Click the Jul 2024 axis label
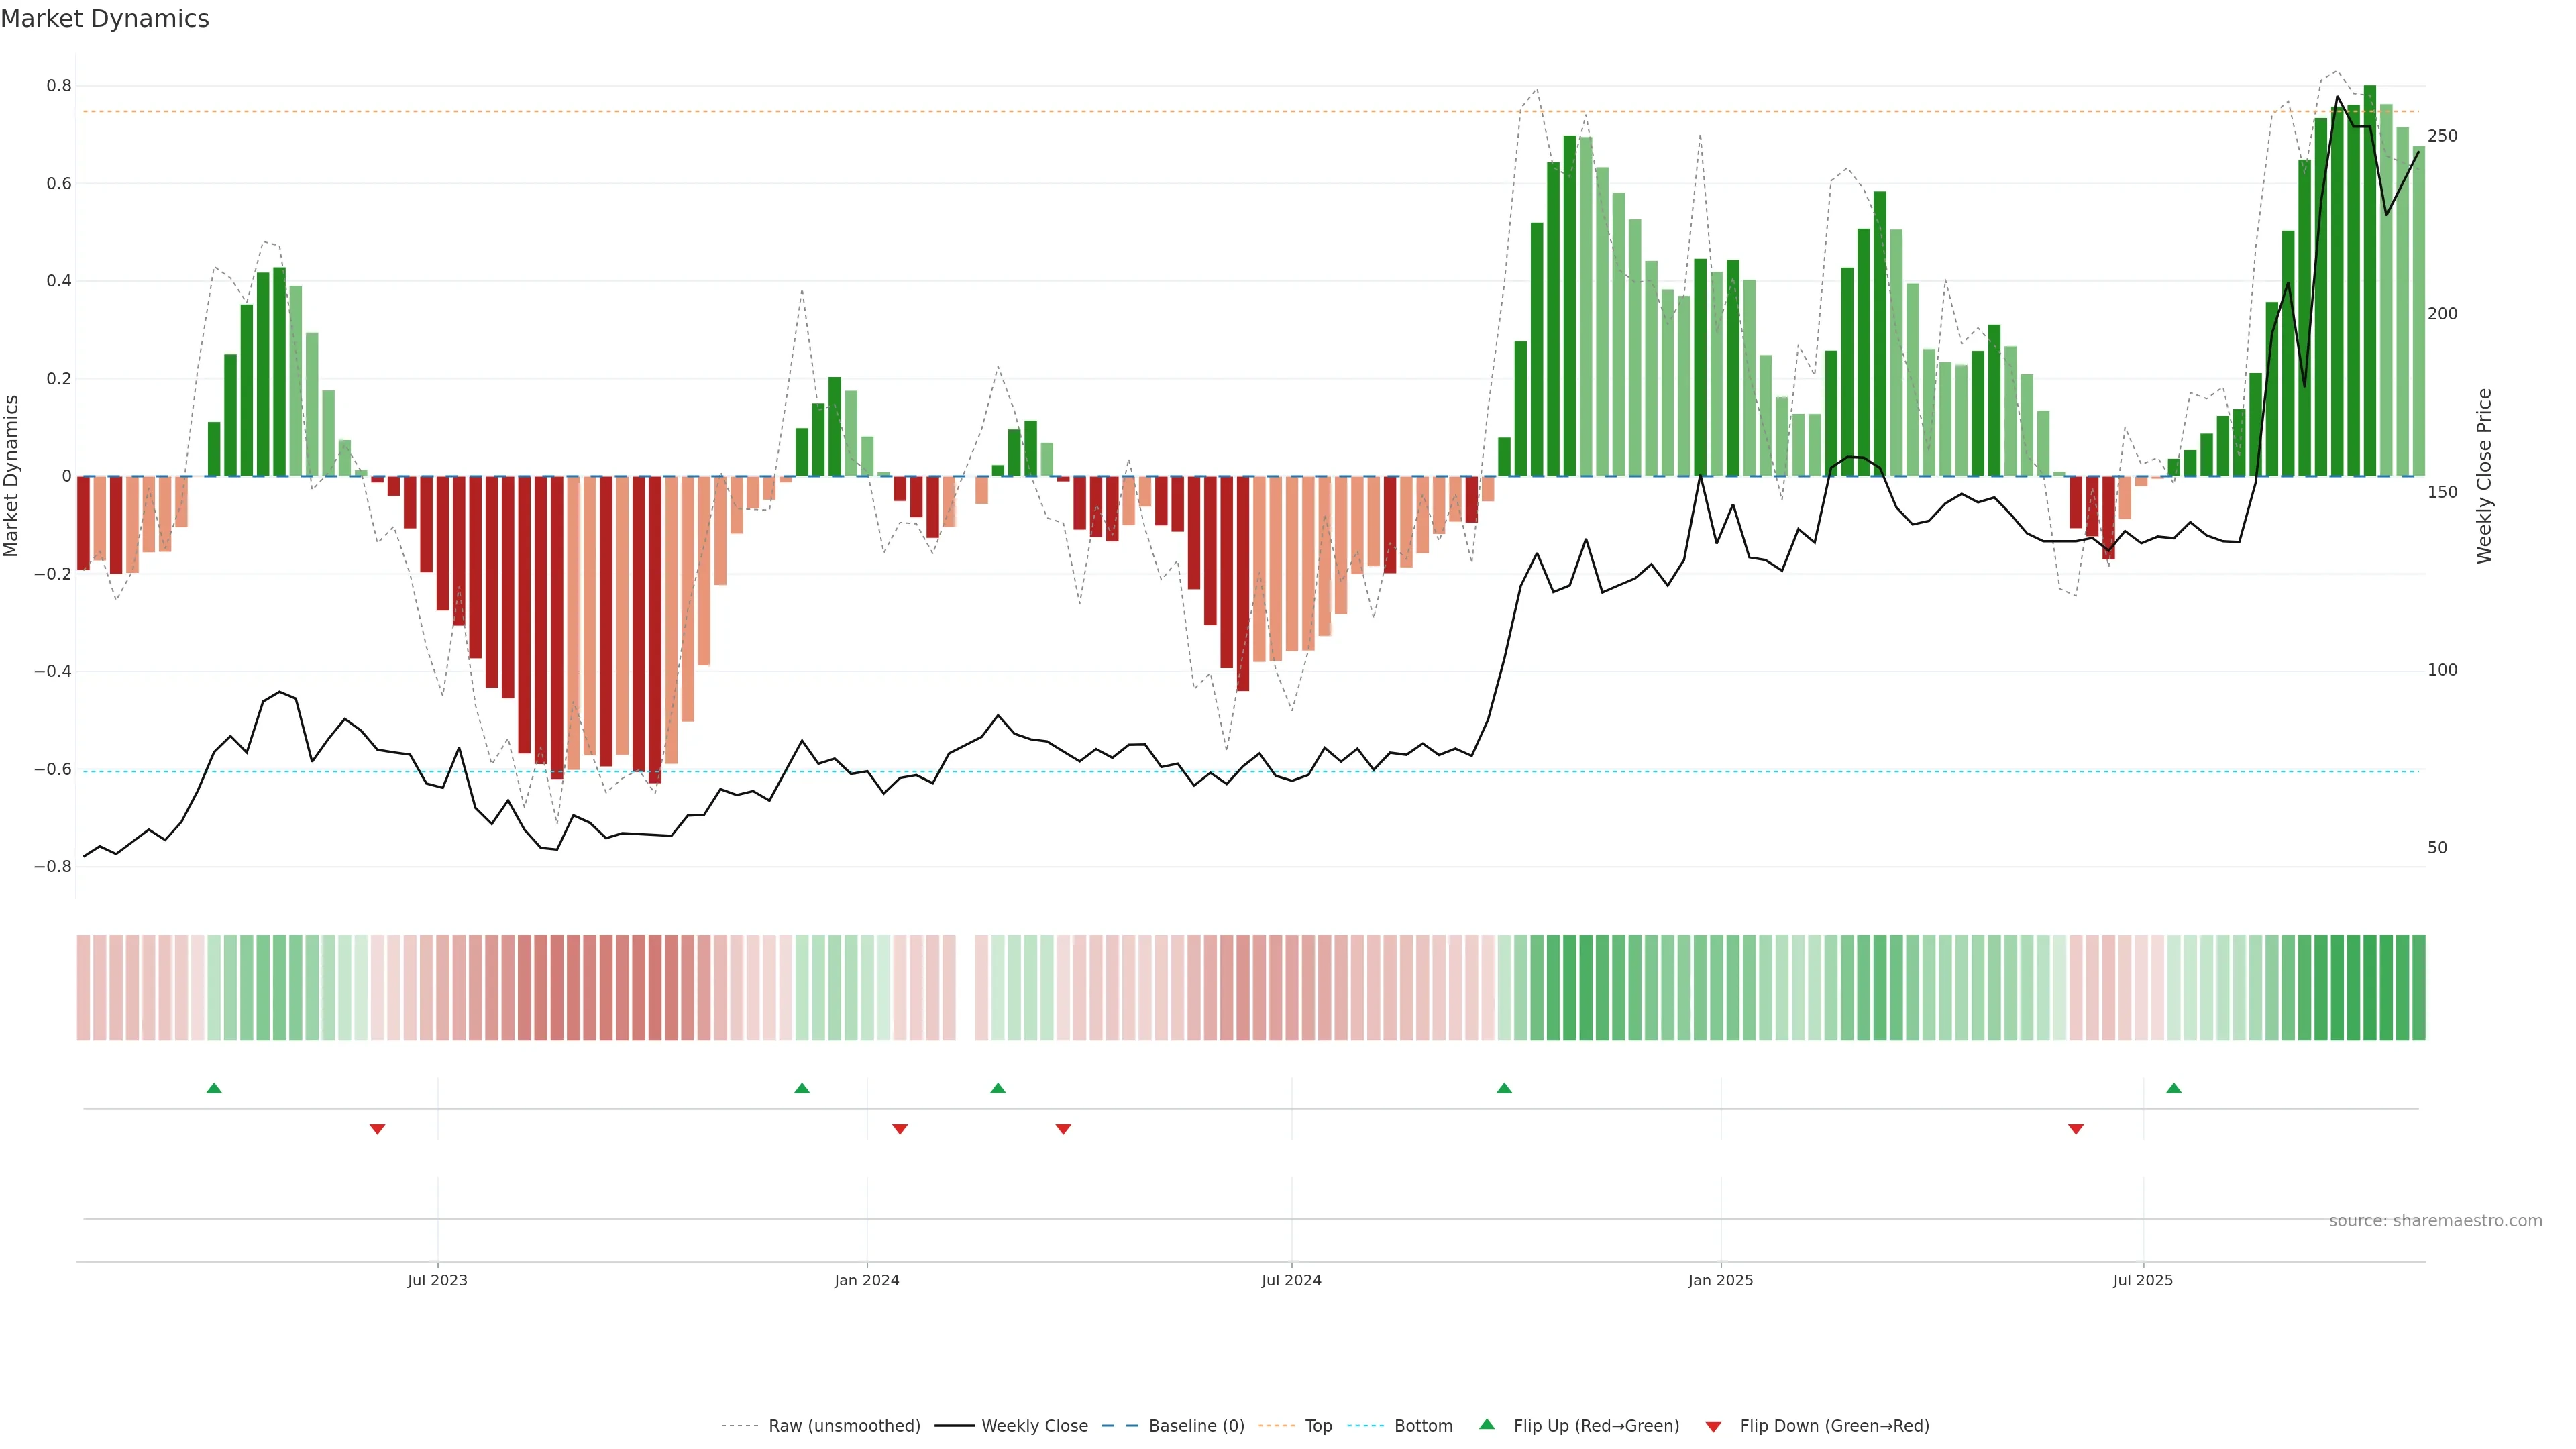Screen dimensions: 2576x1449 pos(1291,1280)
